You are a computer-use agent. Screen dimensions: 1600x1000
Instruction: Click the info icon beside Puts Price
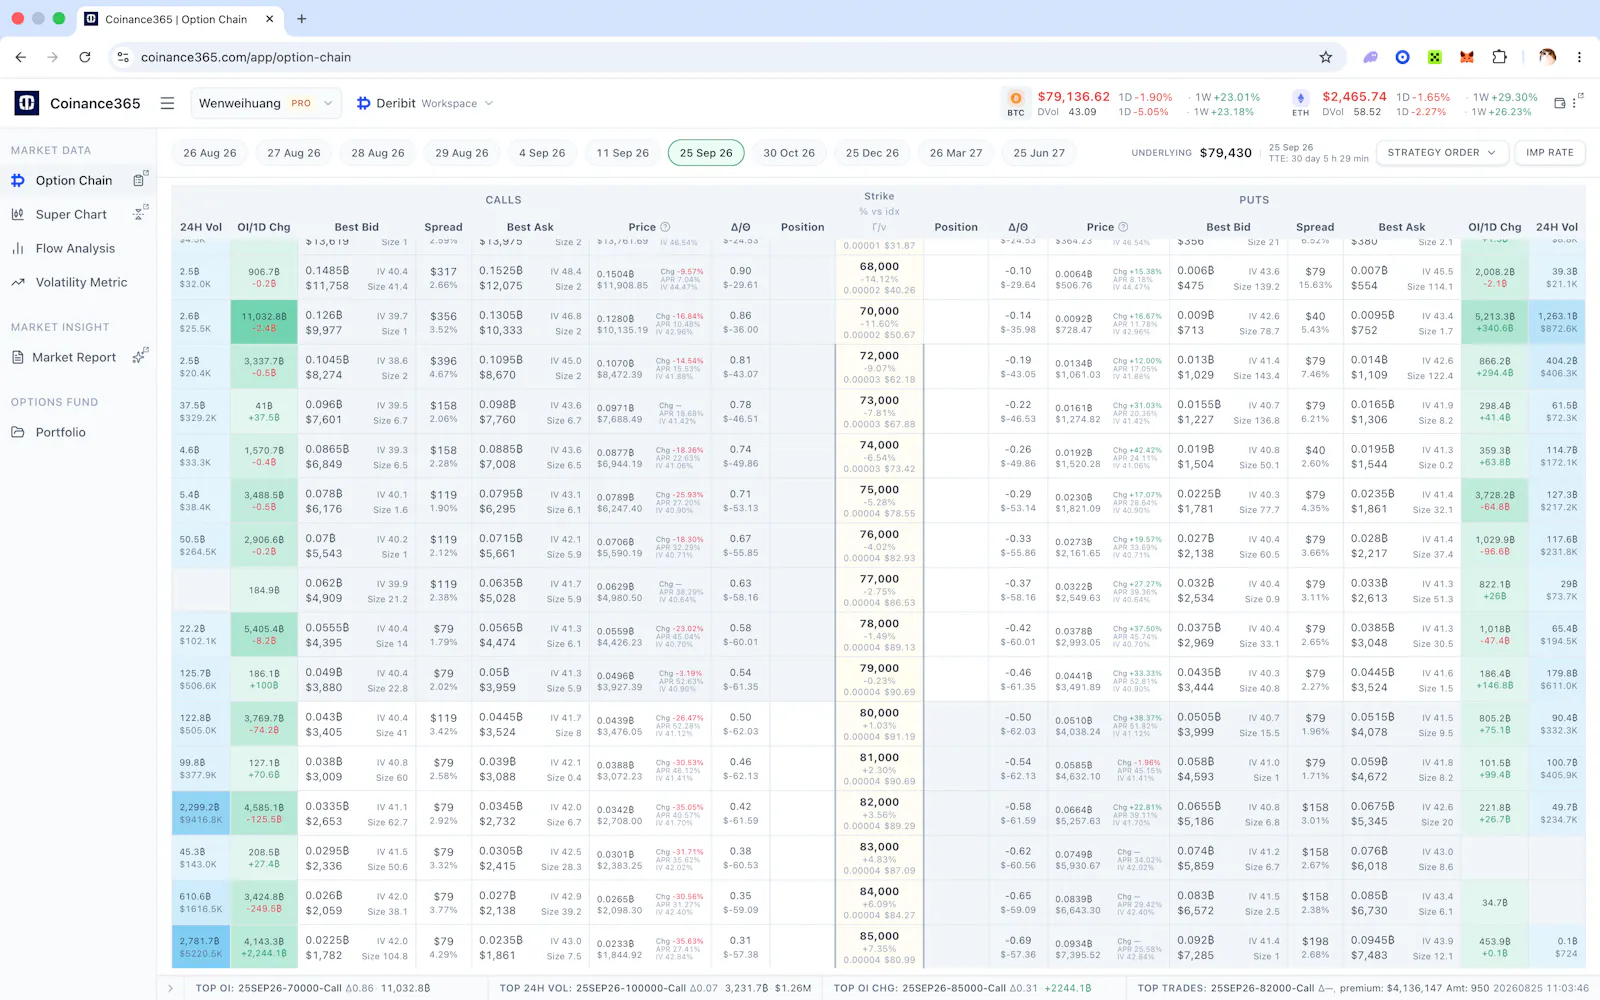coord(1123,227)
